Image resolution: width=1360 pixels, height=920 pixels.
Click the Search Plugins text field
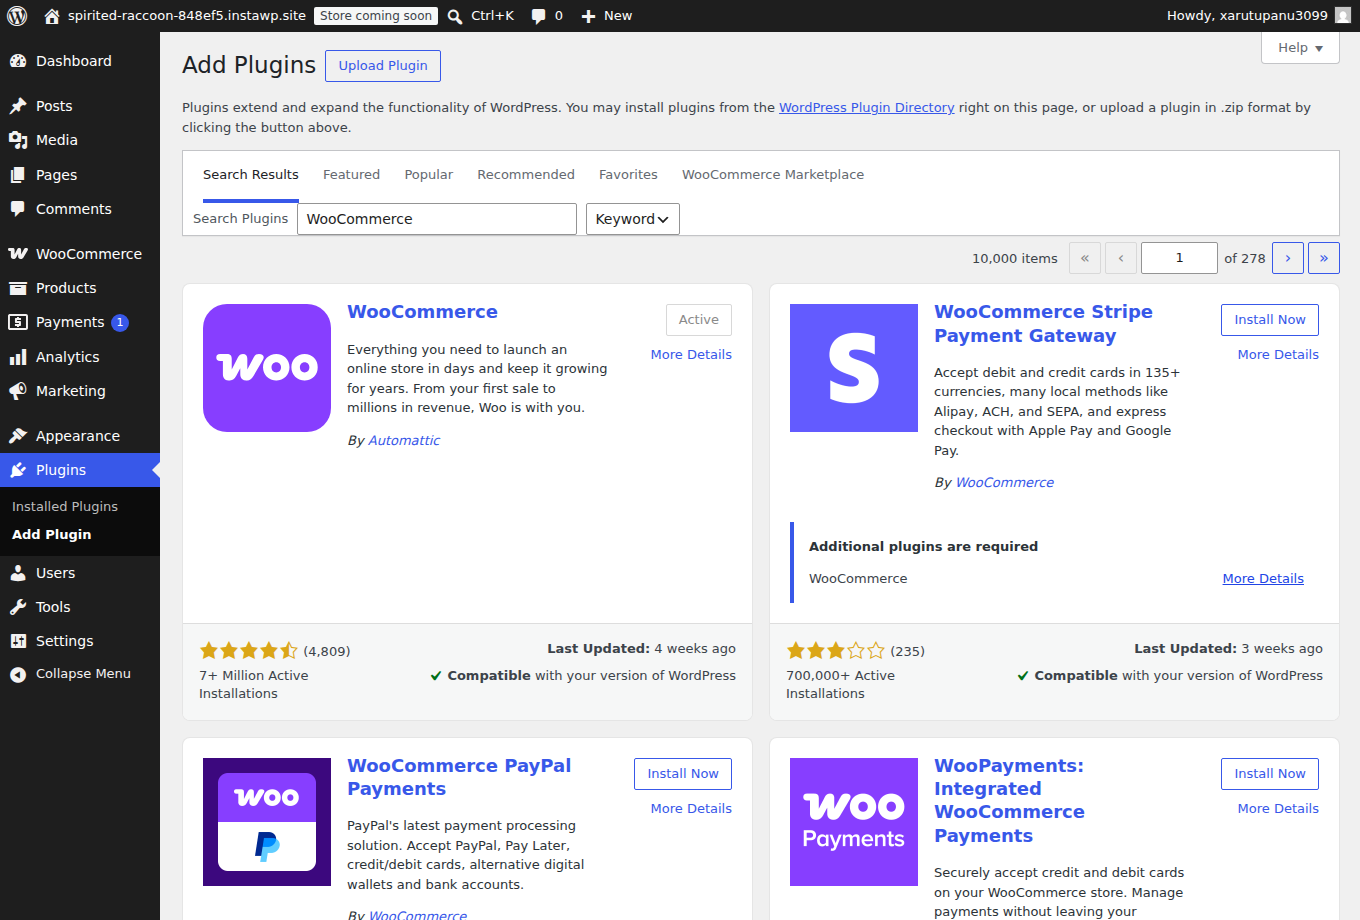pyautogui.click(x=437, y=219)
